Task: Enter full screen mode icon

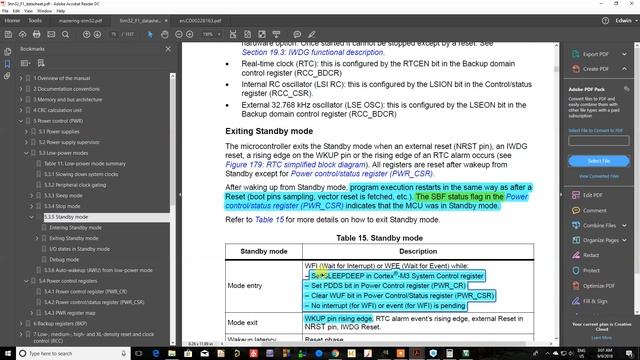Action: click(262, 35)
